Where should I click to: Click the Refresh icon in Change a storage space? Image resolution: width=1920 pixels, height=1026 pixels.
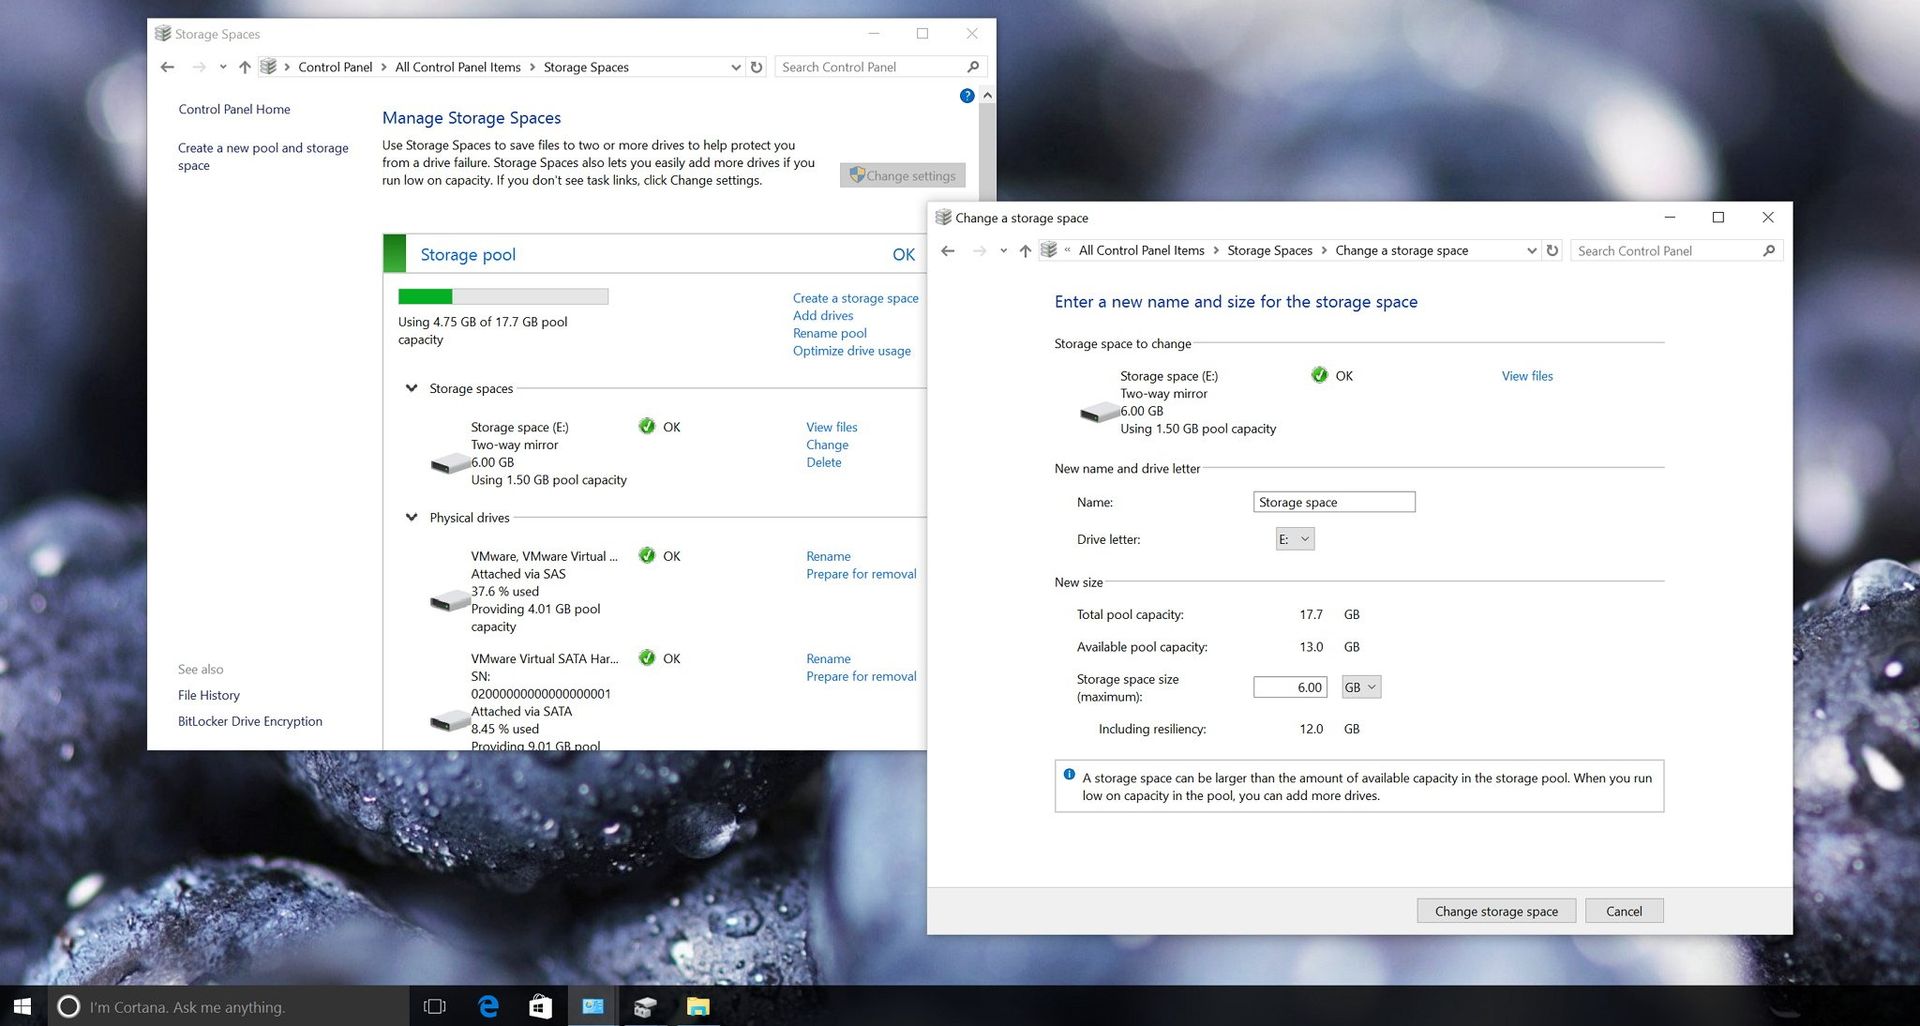tap(1551, 250)
